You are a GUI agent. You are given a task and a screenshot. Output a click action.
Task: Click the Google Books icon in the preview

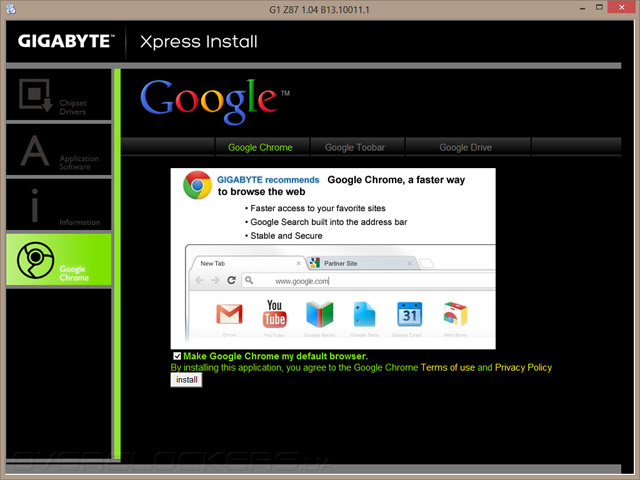[x=320, y=314]
